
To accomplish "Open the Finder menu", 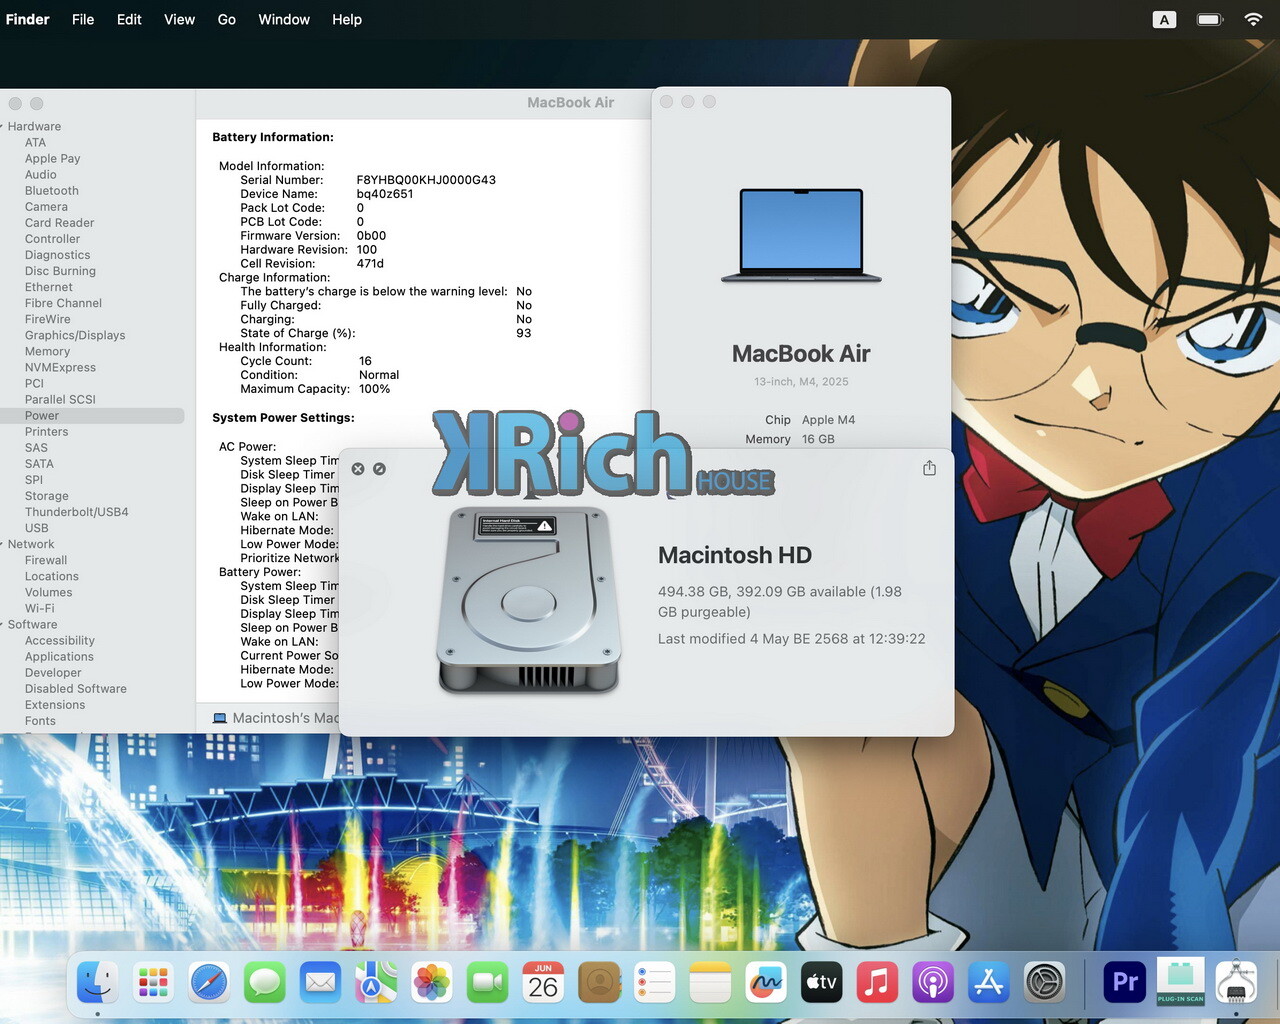I will click(27, 19).
